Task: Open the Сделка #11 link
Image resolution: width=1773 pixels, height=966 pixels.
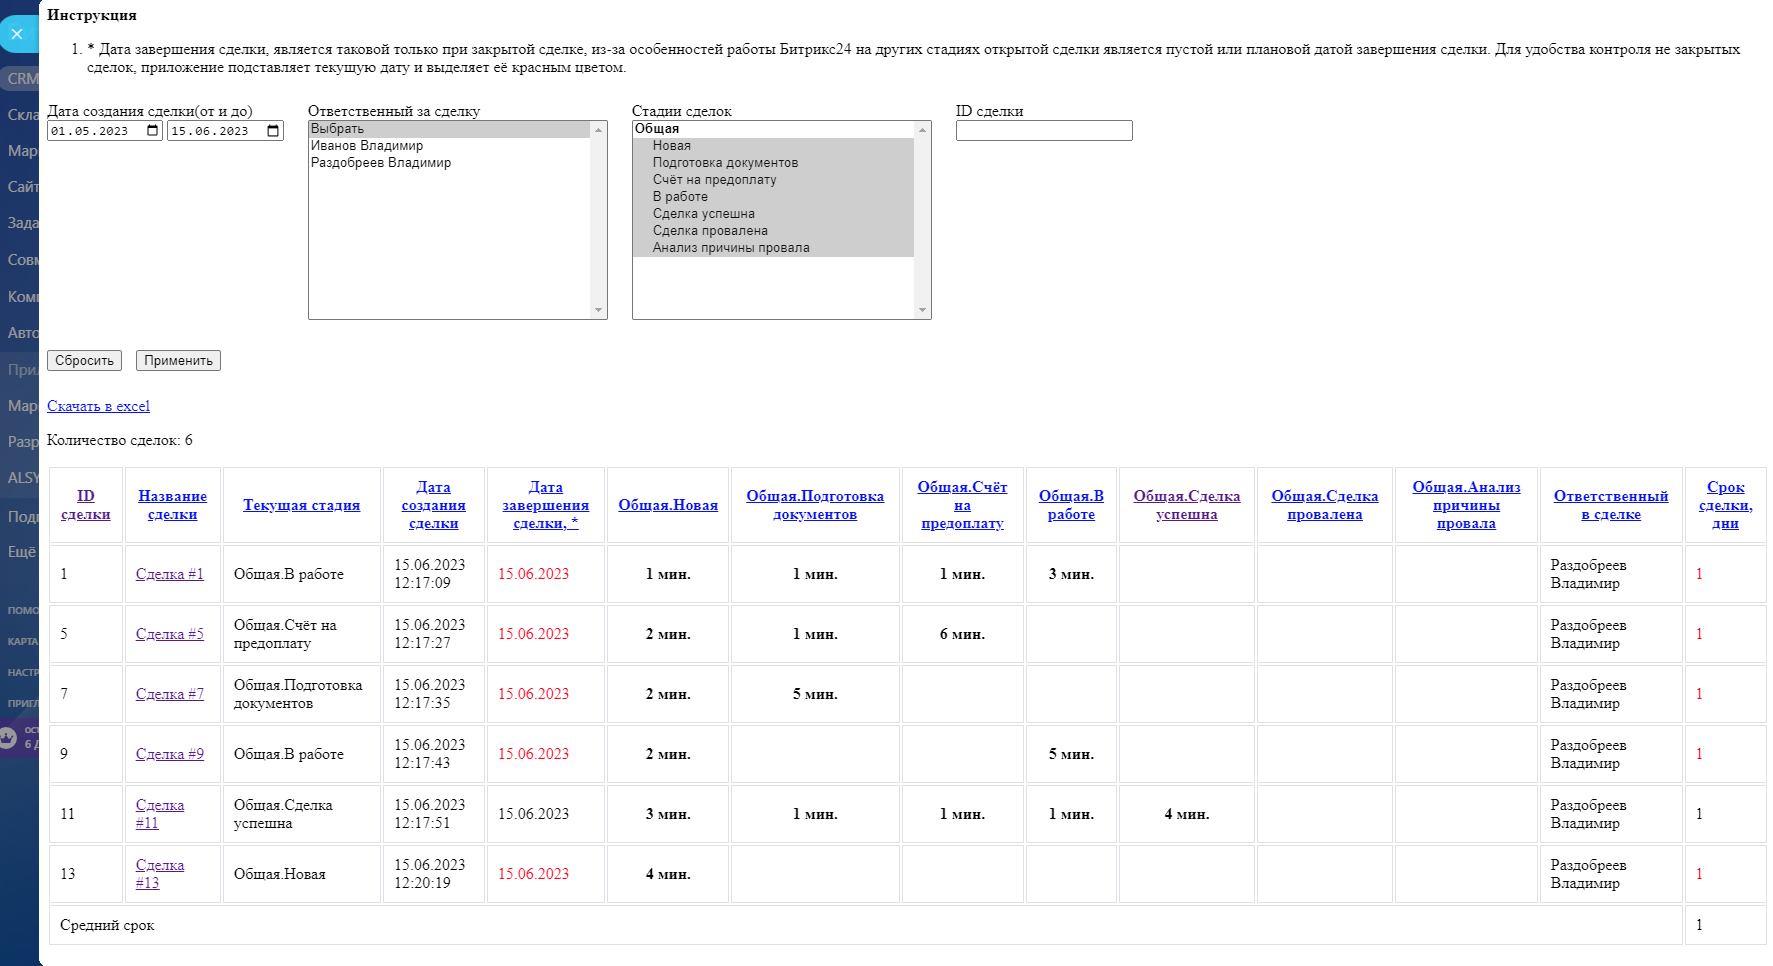Action: (x=160, y=814)
